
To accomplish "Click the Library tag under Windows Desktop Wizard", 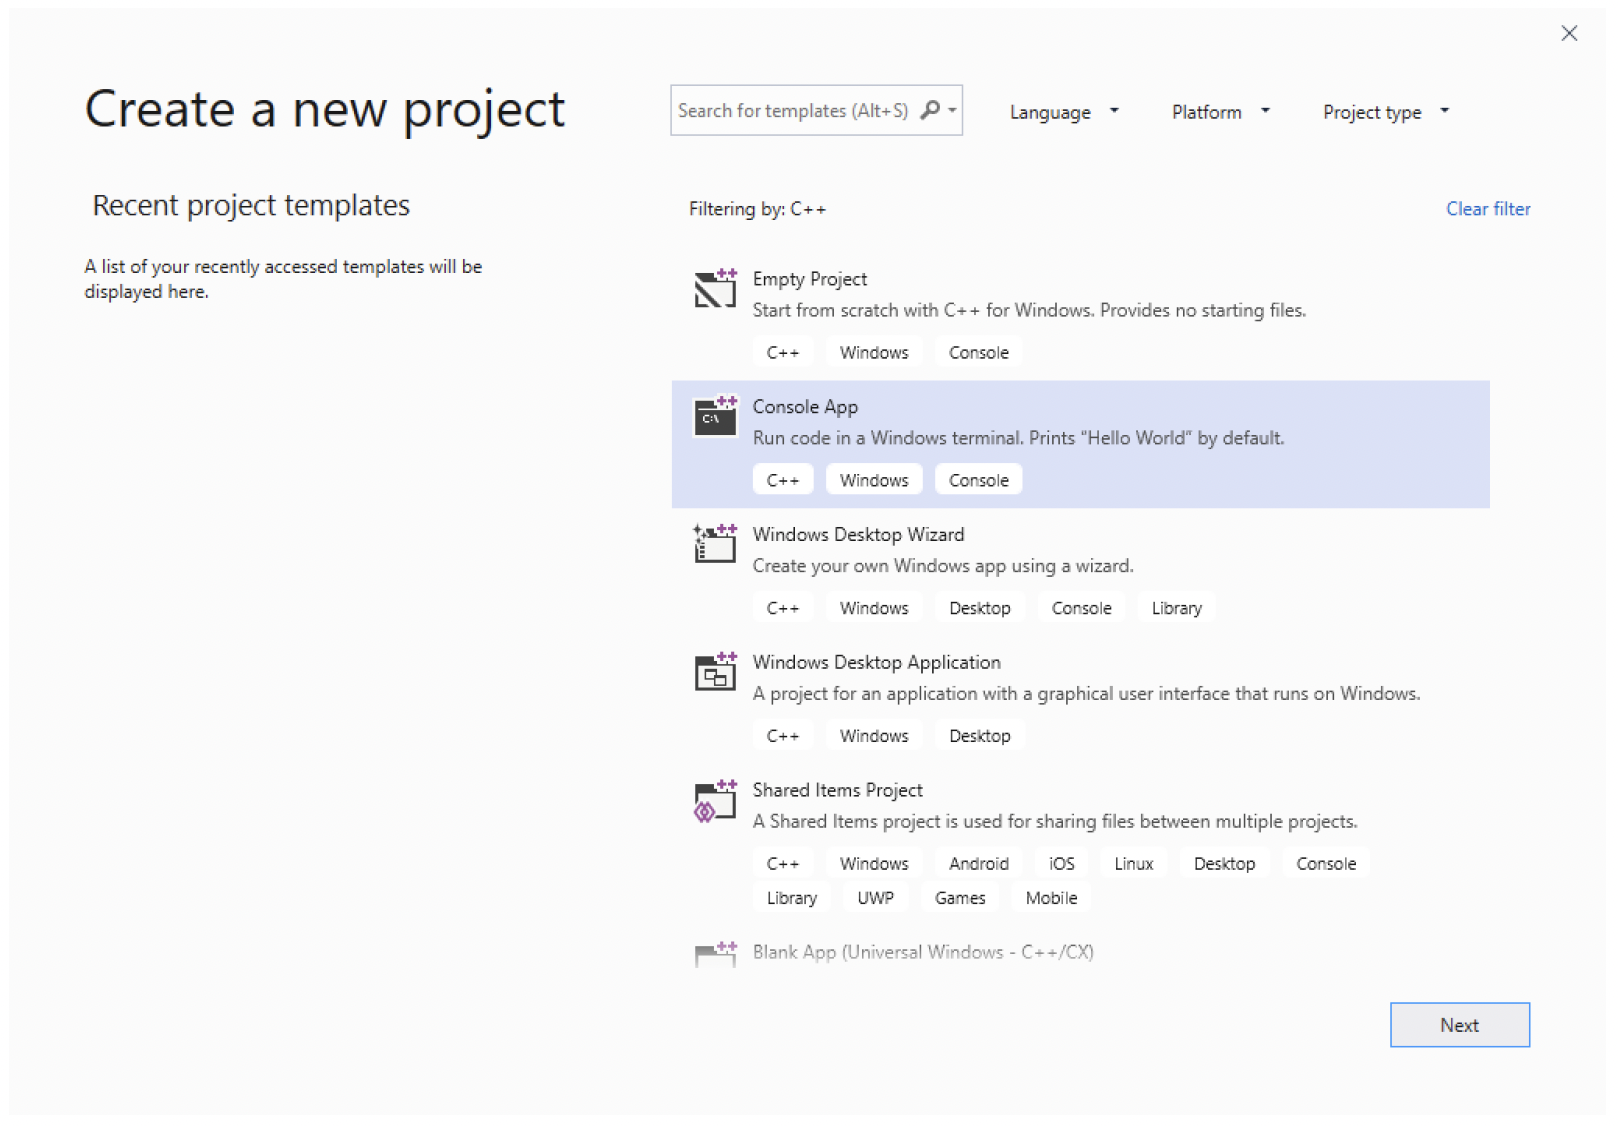I will [1176, 608].
